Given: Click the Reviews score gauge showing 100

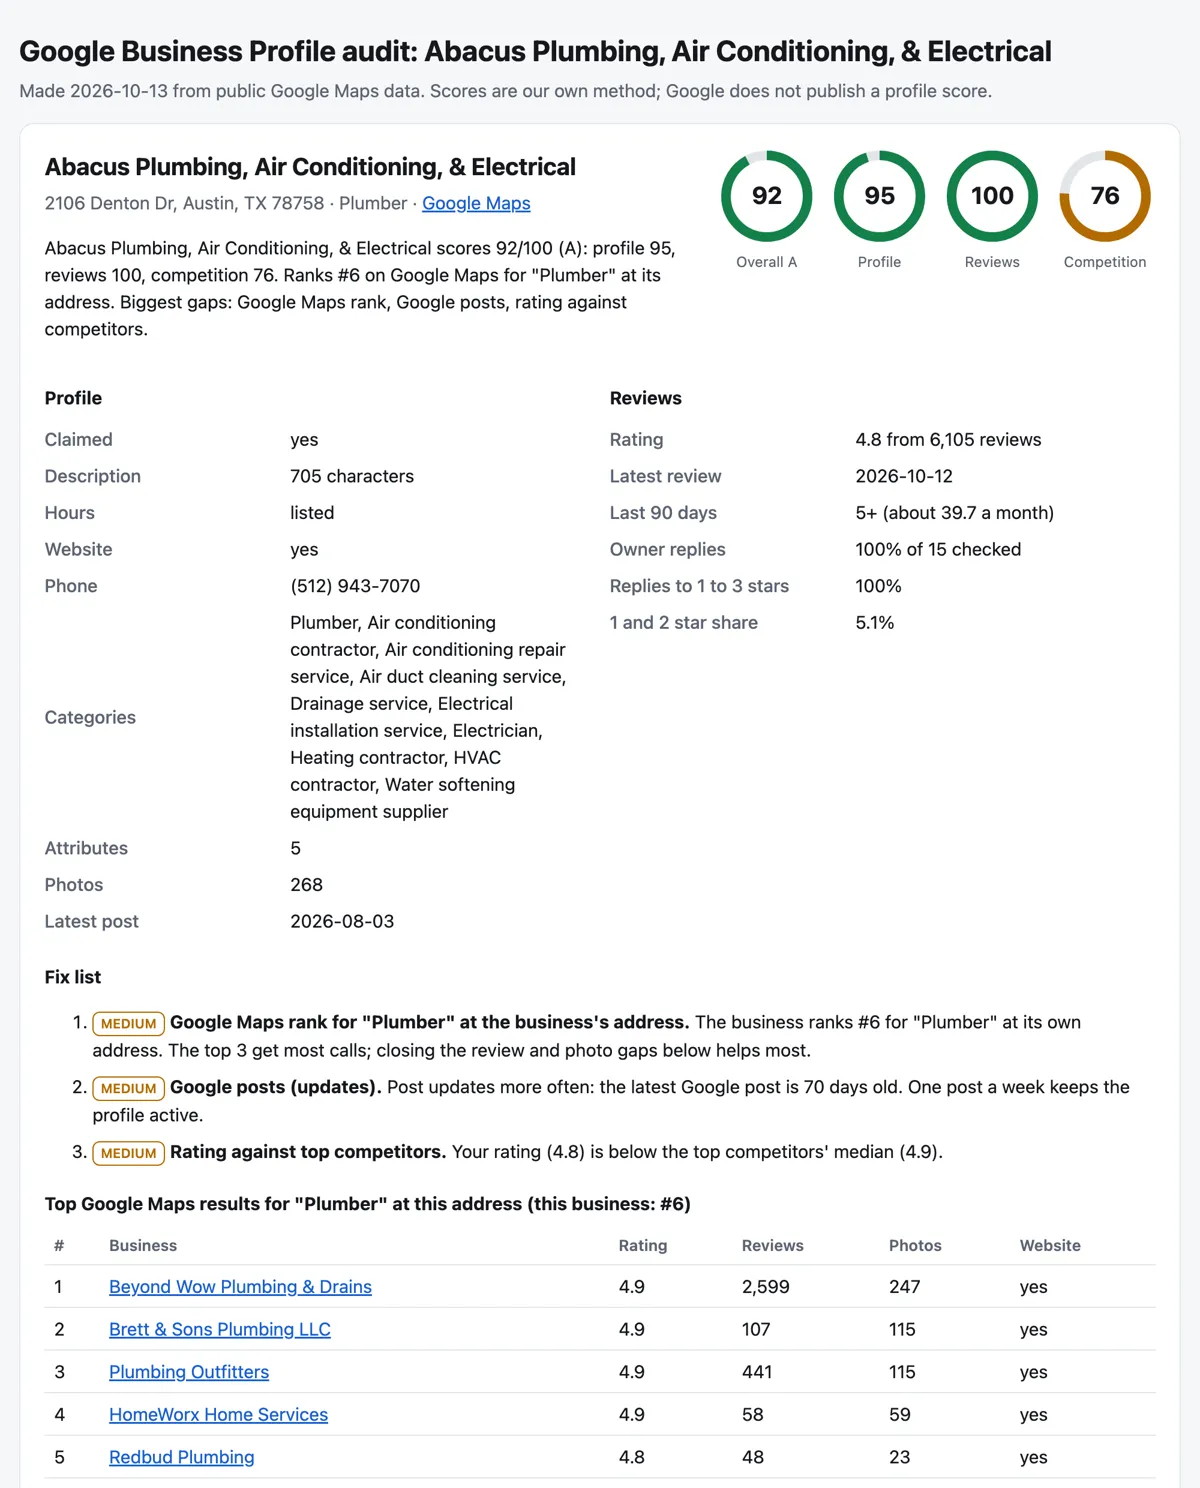Looking at the screenshot, I should [x=992, y=196].
